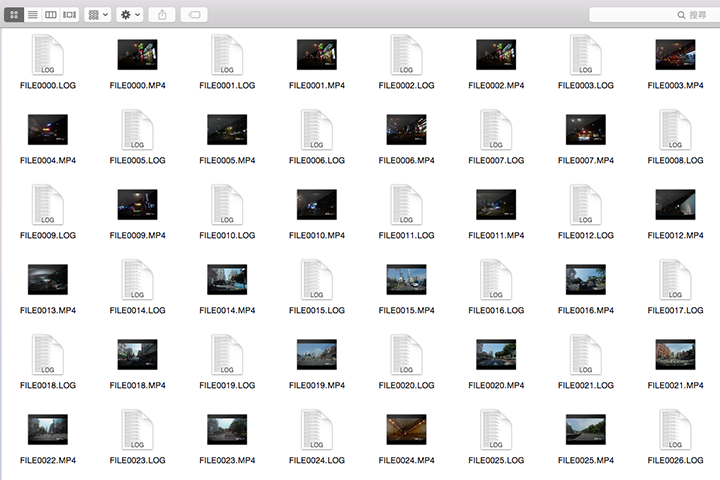
Task: Select the FILE0022.MP4 video thumbnail
Action: tap(48, 429)
